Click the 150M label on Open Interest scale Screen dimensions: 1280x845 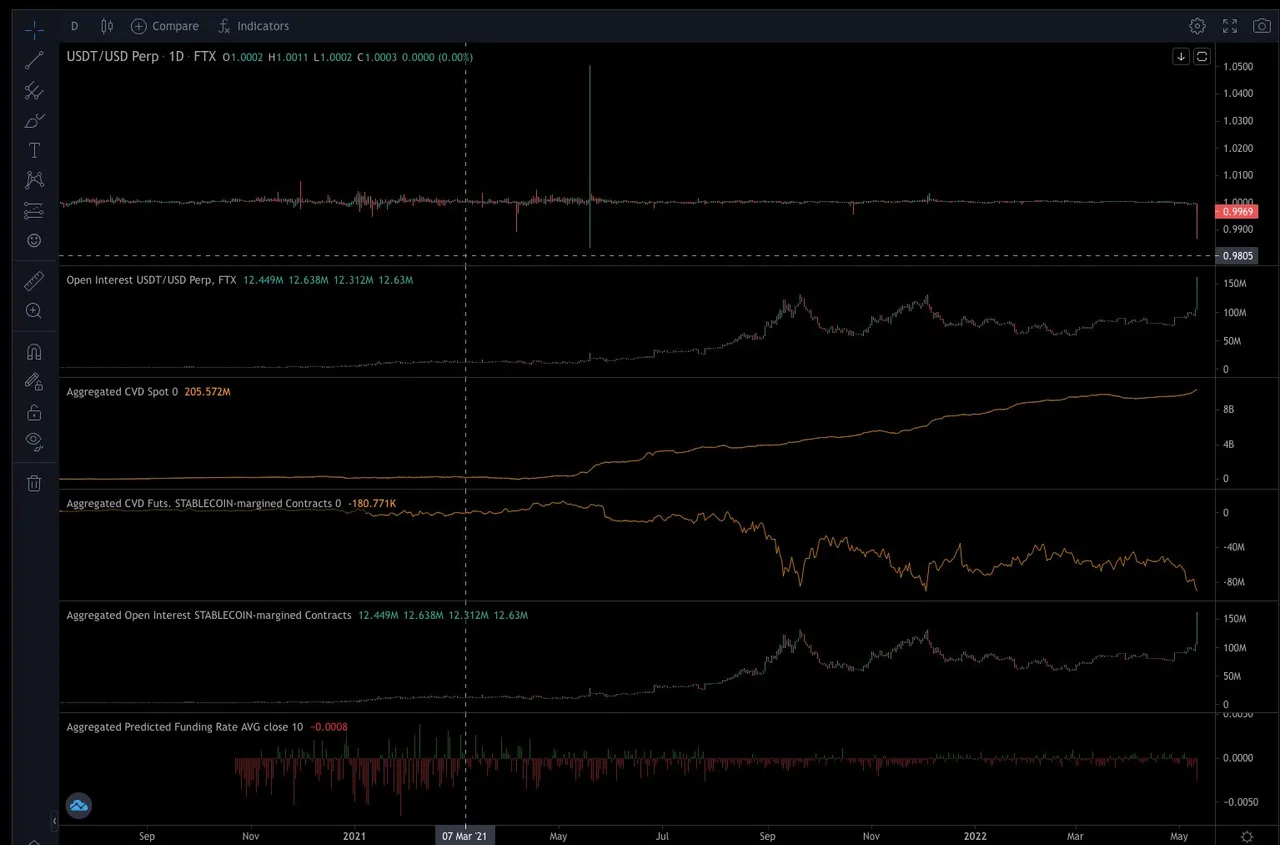tap(1235, 284)
